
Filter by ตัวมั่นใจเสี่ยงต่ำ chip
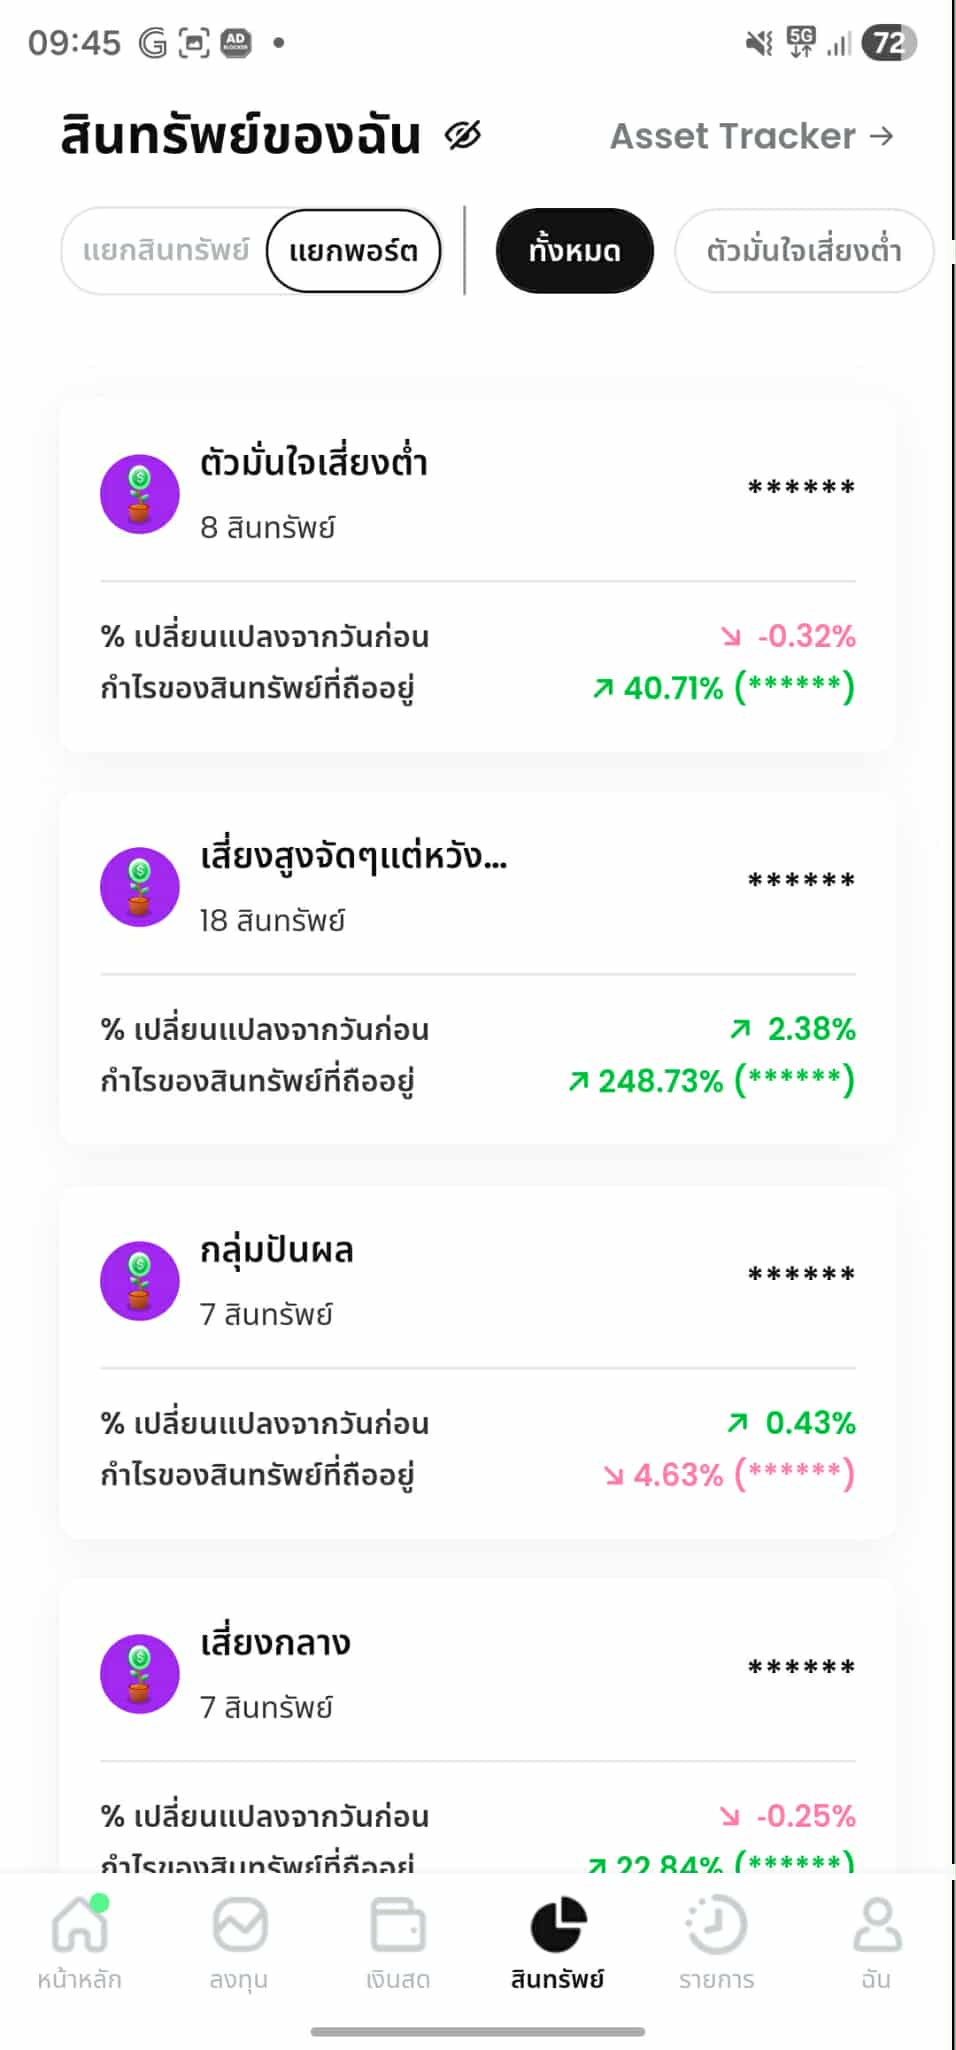coord(804,251)
